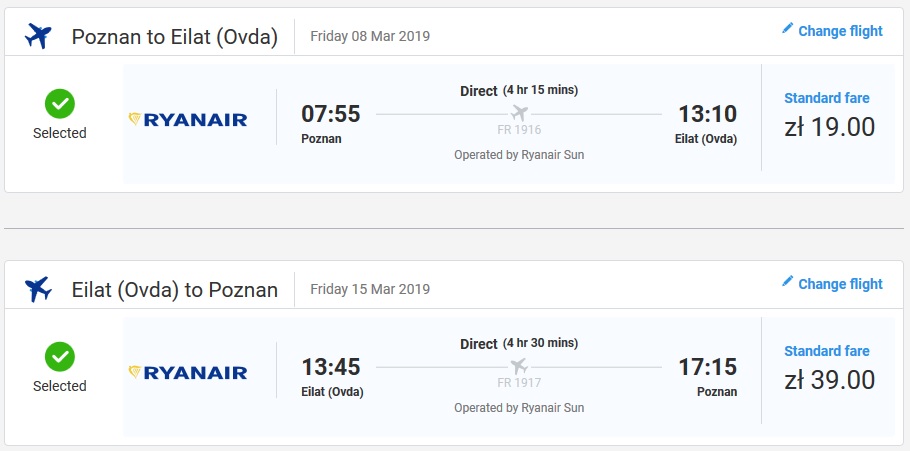This screenshot has height=451, width=910.
Task: Select the Standard fare zł 19.00 price
Action: pos(829,127)
